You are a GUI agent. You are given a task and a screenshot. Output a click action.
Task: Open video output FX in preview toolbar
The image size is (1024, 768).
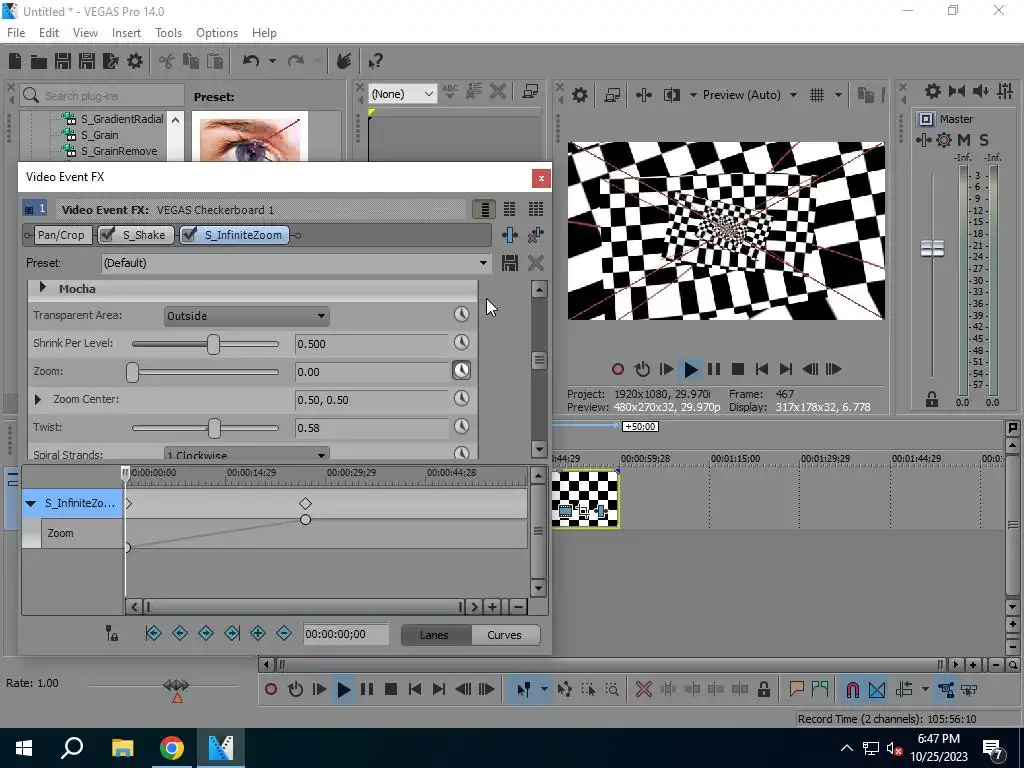[x=643, y=95]
